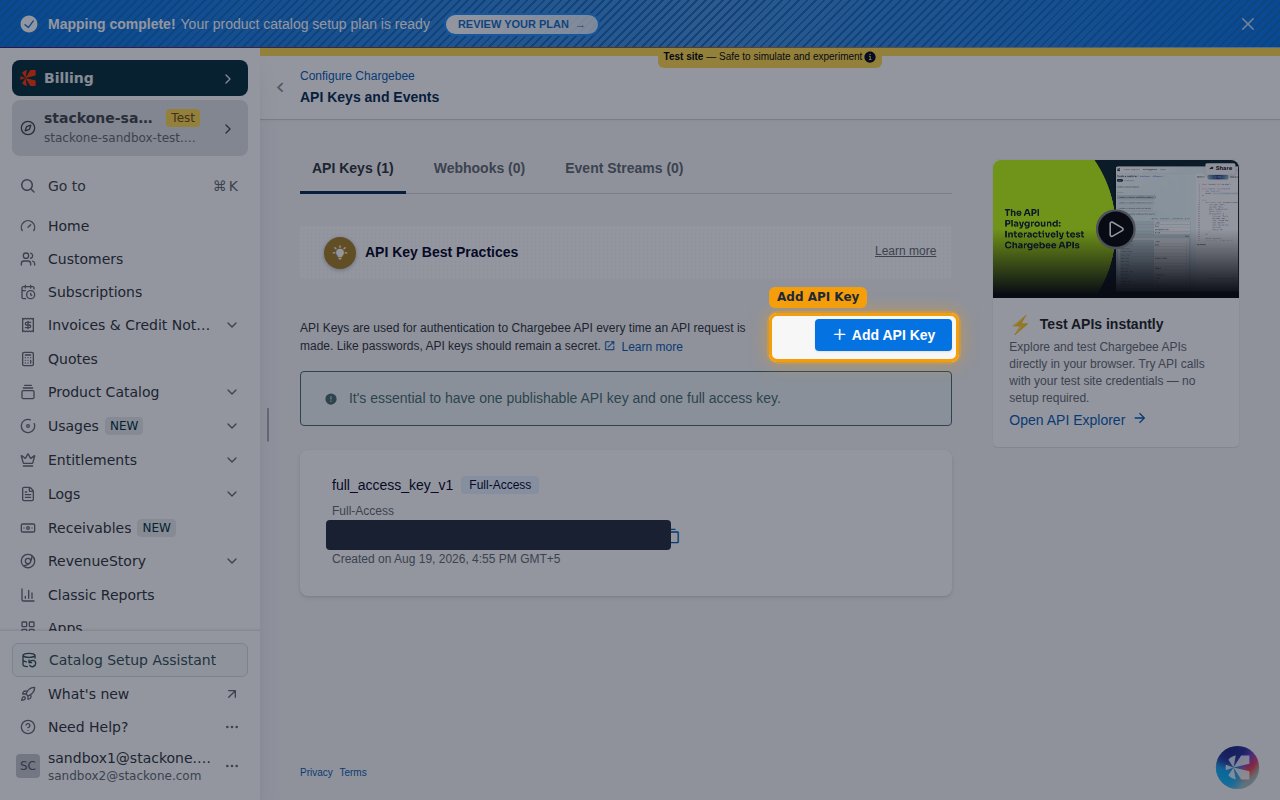Click the key creation date text
Image resolution: width=1280 pixels, height=800 pixels.
pyautogui.click(x=446, y=559)
